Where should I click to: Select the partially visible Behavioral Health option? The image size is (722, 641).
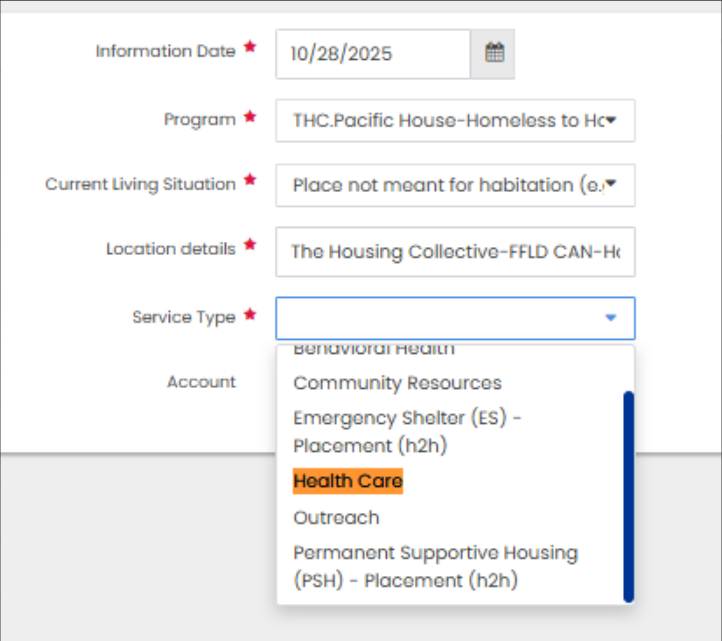click(373, 350)
